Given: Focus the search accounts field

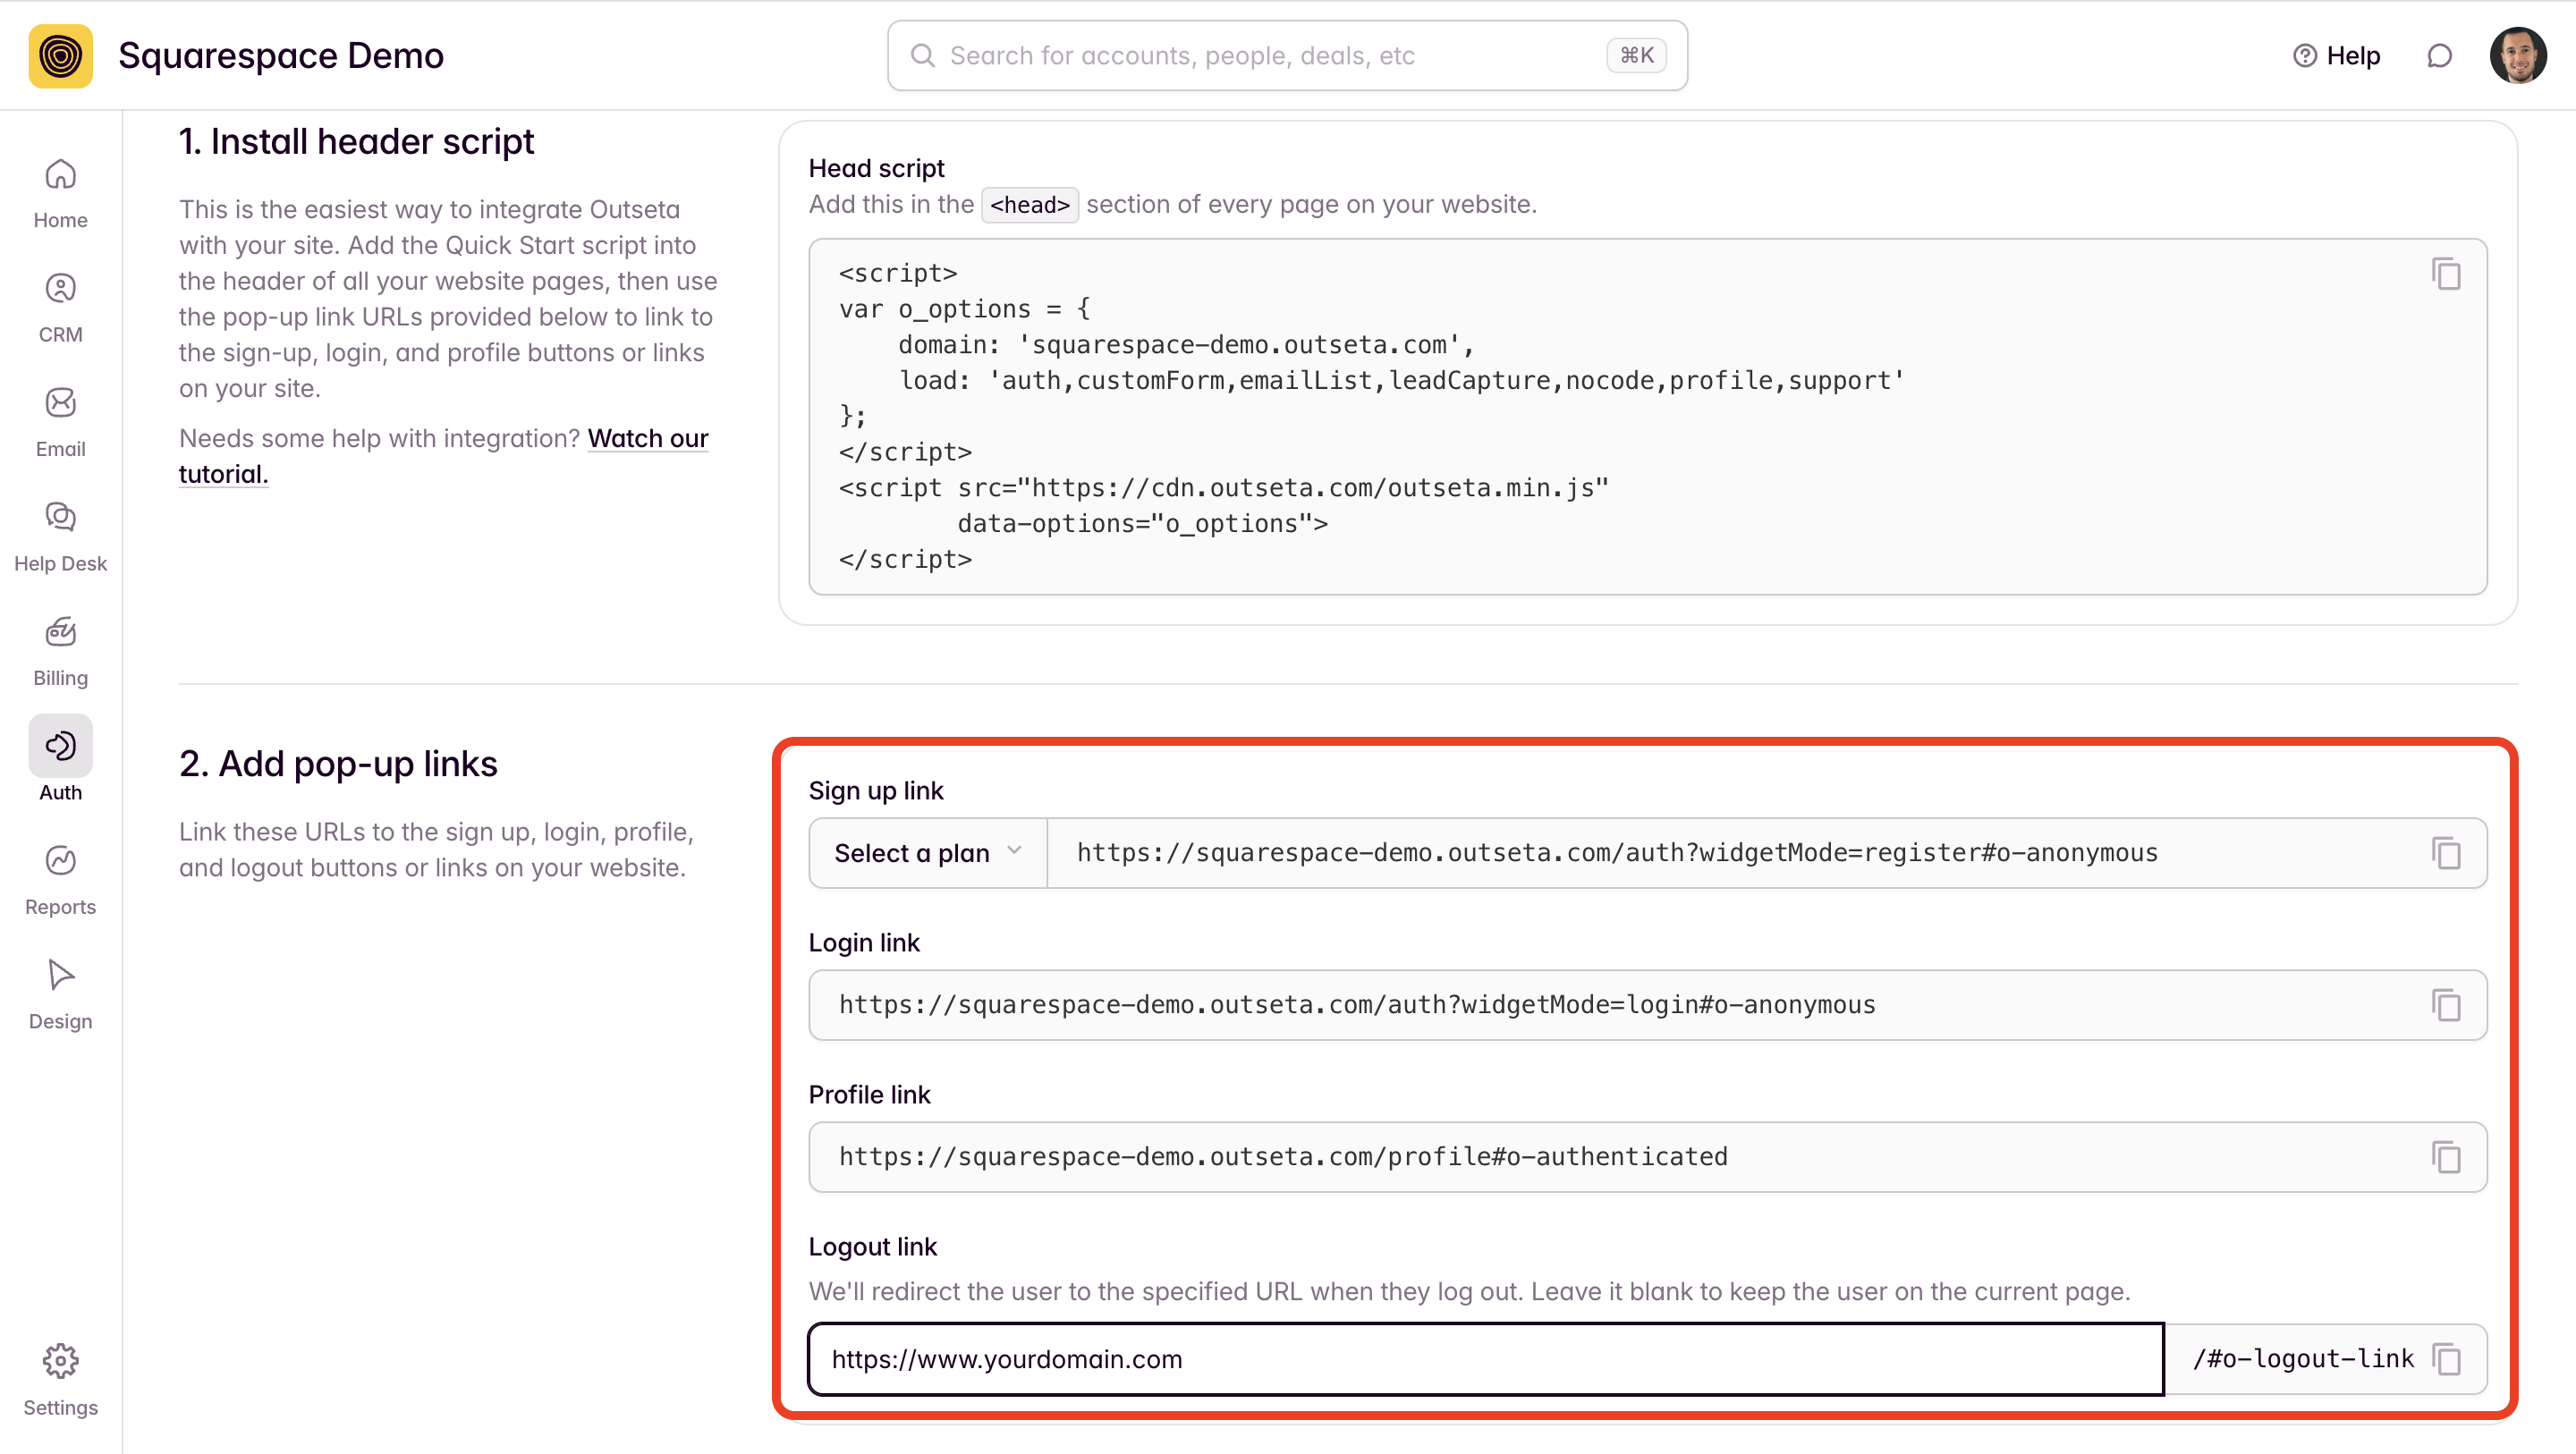Looking at the screenshot, I should (1287, 56).
